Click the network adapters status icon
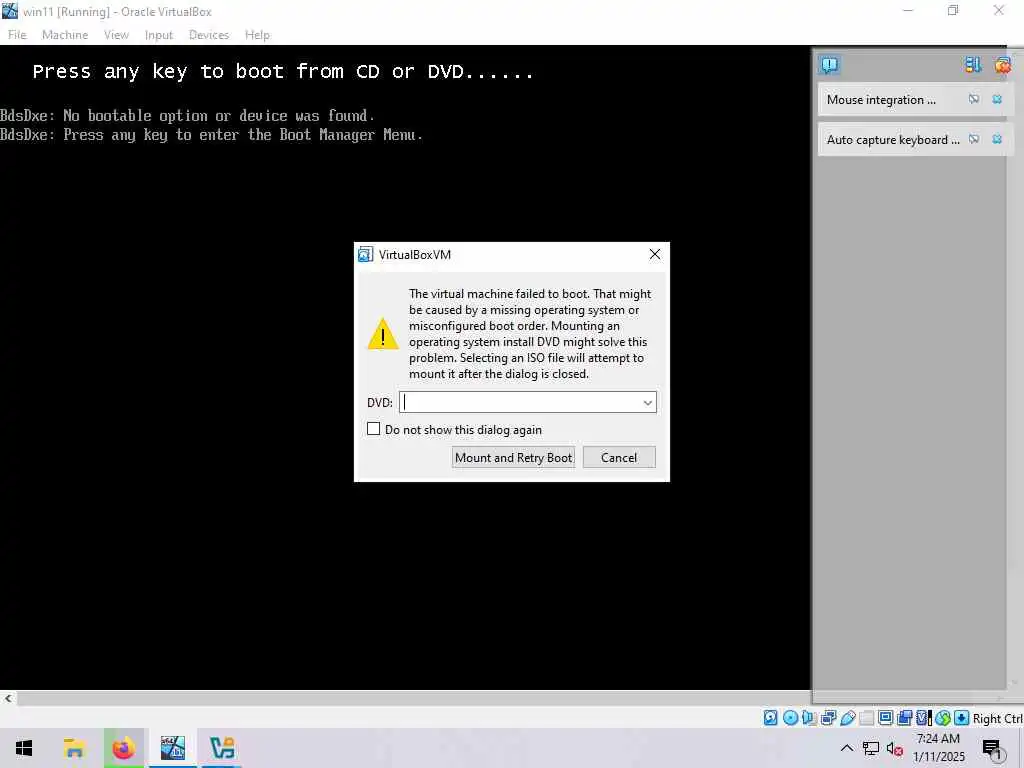Viewport: 1024px width, 768px height. 828,718
